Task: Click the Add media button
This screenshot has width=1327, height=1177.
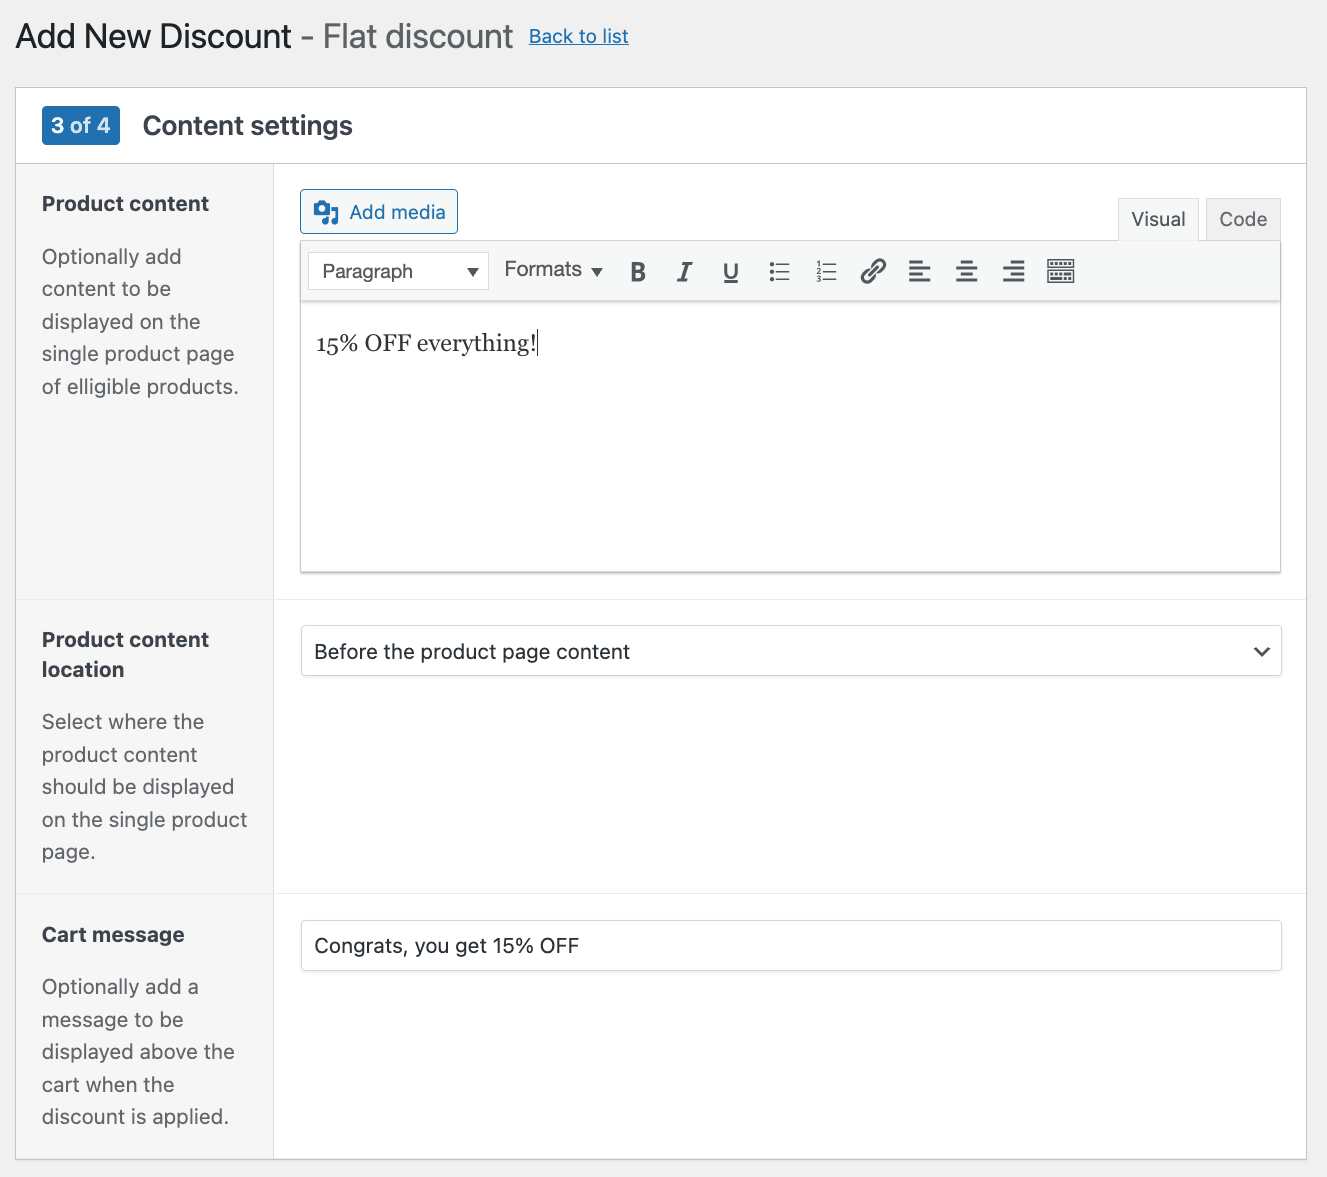Action: (x=379, y=212)
